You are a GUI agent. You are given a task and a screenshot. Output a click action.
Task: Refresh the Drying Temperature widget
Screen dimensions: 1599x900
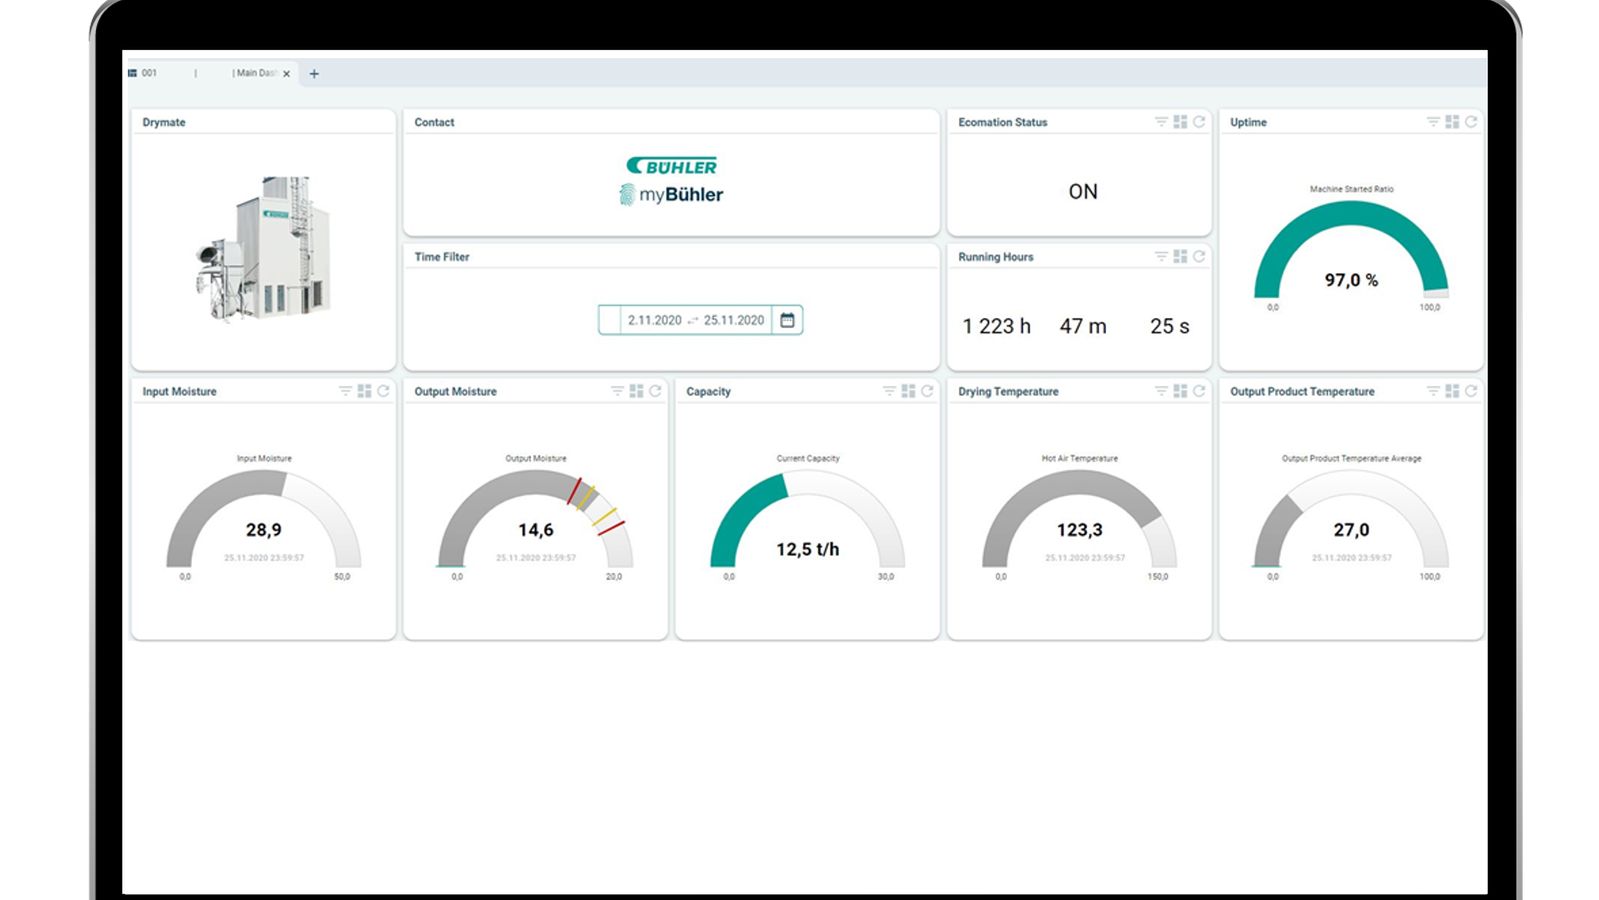pos(1199,391)
